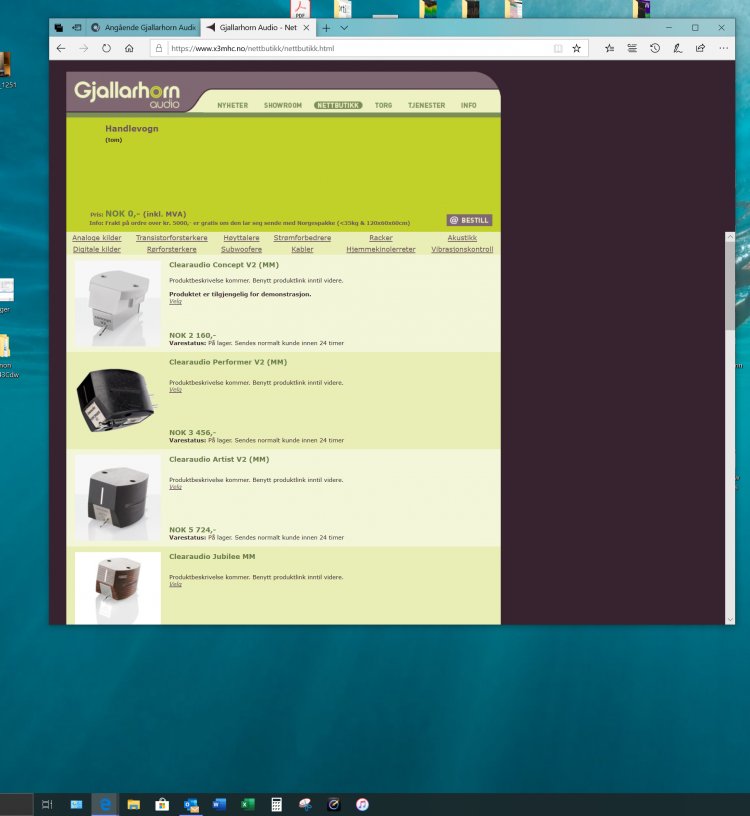Click the Clearaudio Artist V2 cartridge image
The width and height of the screenshot is (750, 816).
pyautogui.click(x=118, y=498)
